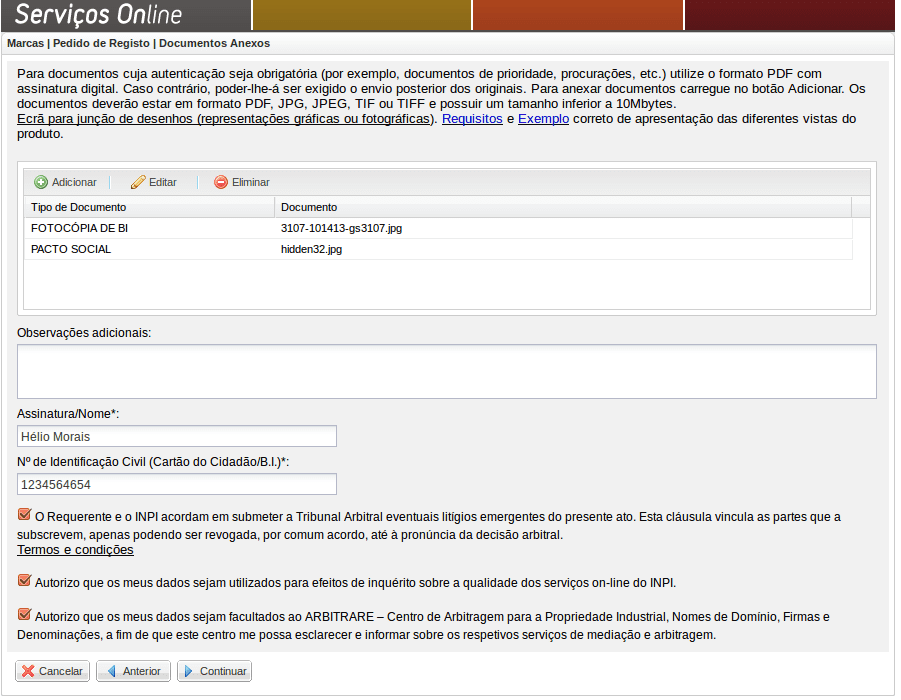Select the Editar pencil icon

click(136, 182)
